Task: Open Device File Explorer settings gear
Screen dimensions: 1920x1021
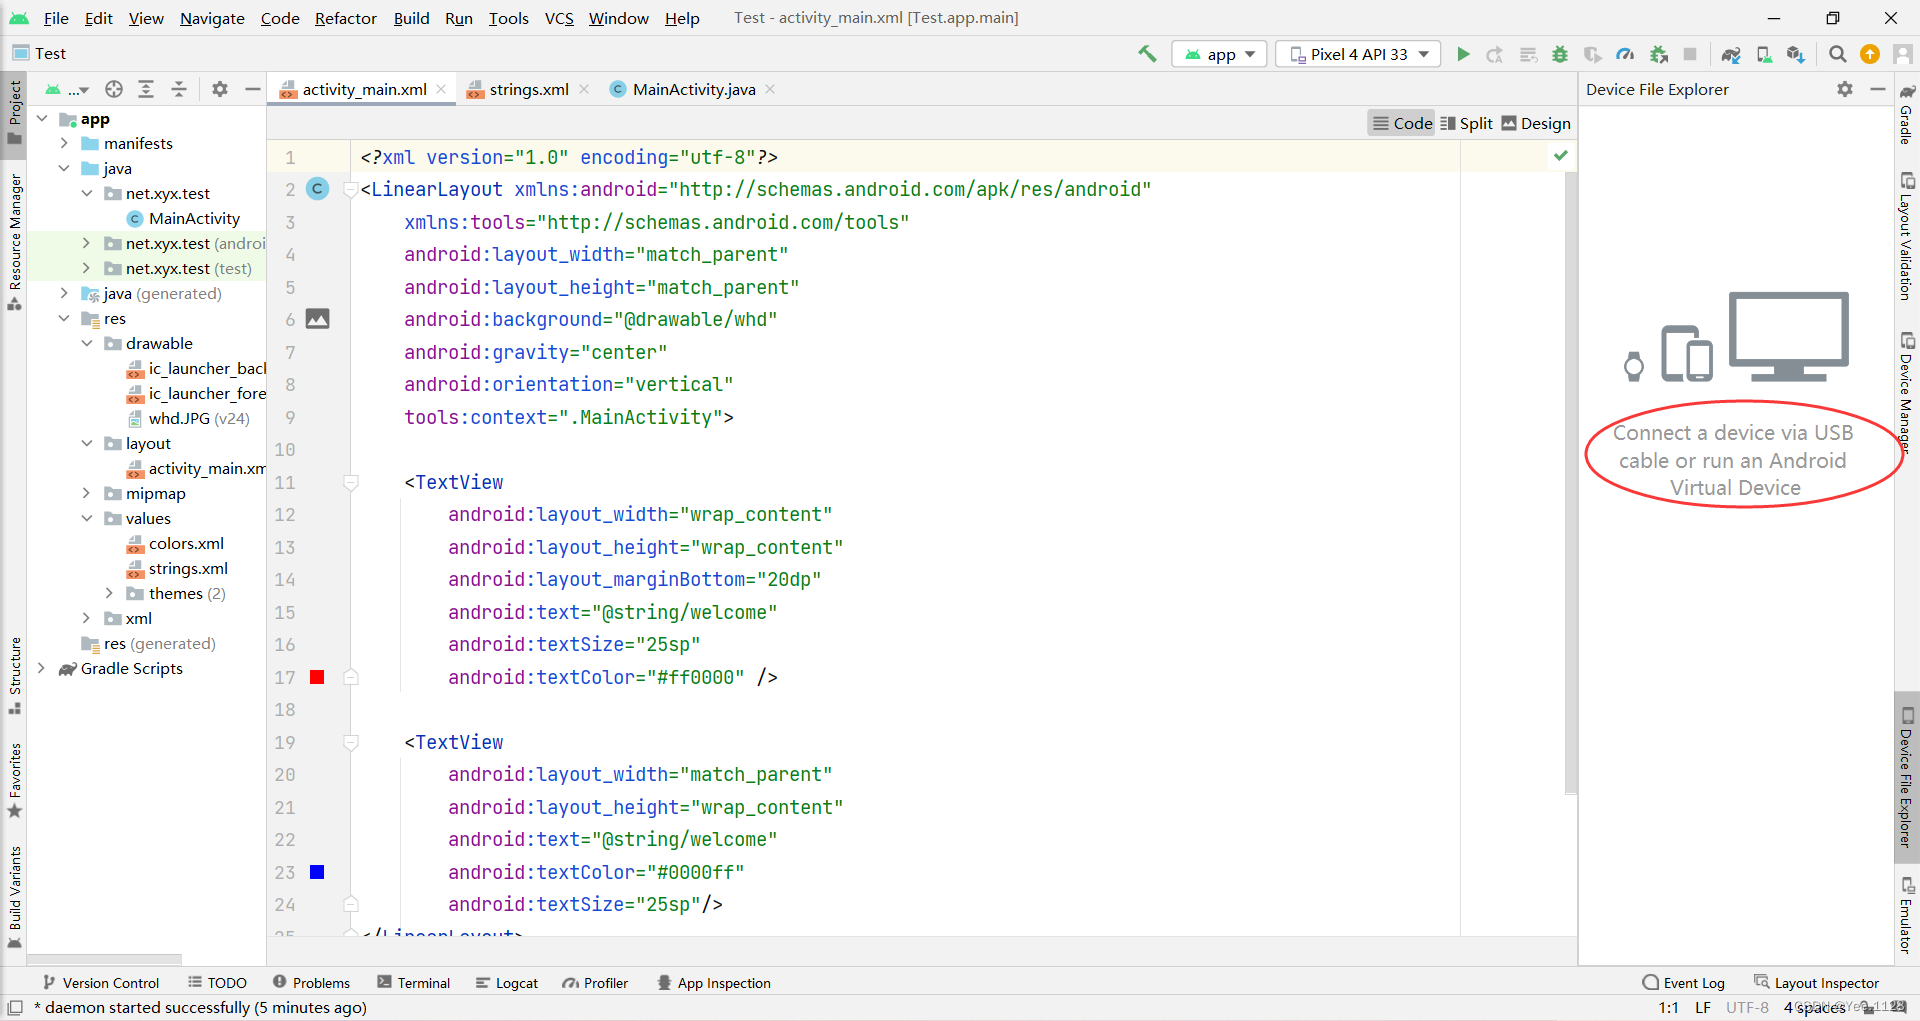Action: click(1845, 89)
